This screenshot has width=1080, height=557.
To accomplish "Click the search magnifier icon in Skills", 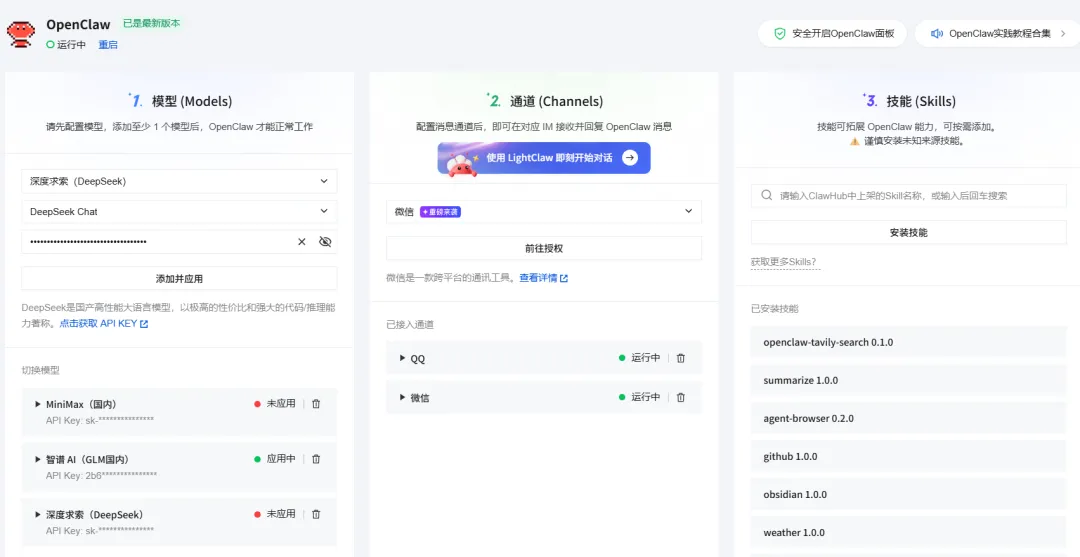I will pos(767,196).
